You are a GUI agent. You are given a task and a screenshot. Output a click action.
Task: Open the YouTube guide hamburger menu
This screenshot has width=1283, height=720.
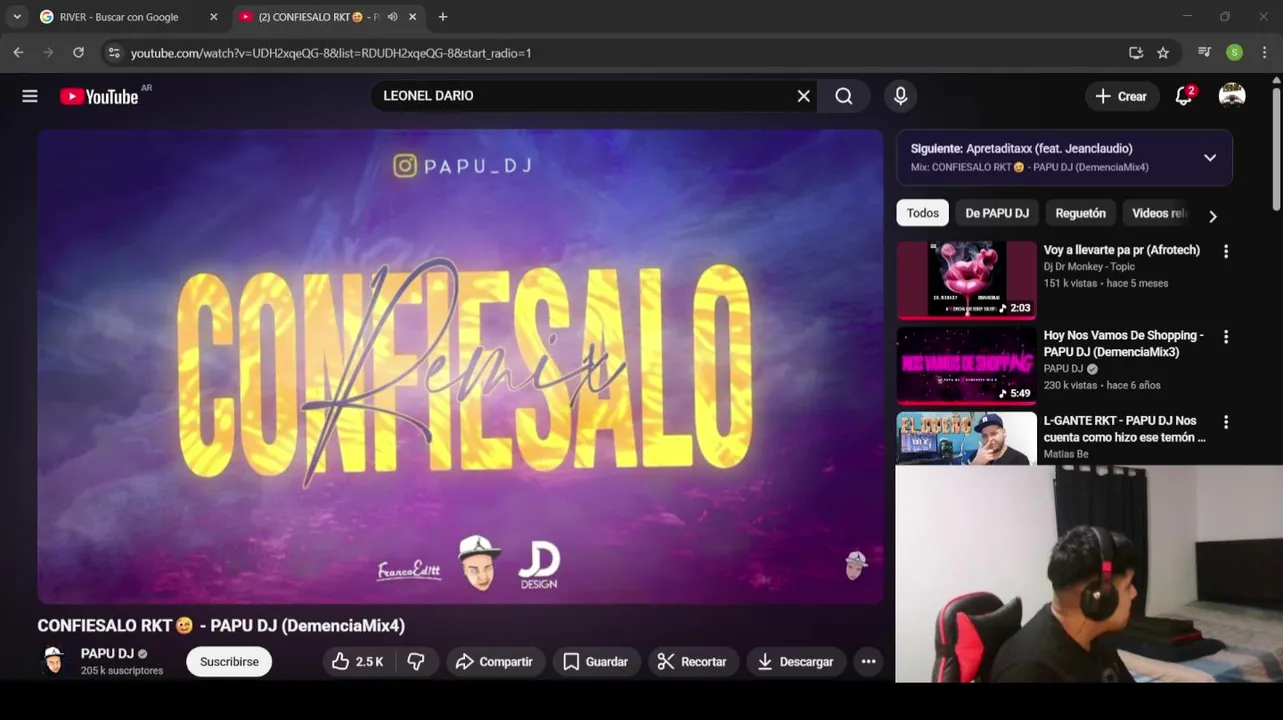click(x=30, y=96)
